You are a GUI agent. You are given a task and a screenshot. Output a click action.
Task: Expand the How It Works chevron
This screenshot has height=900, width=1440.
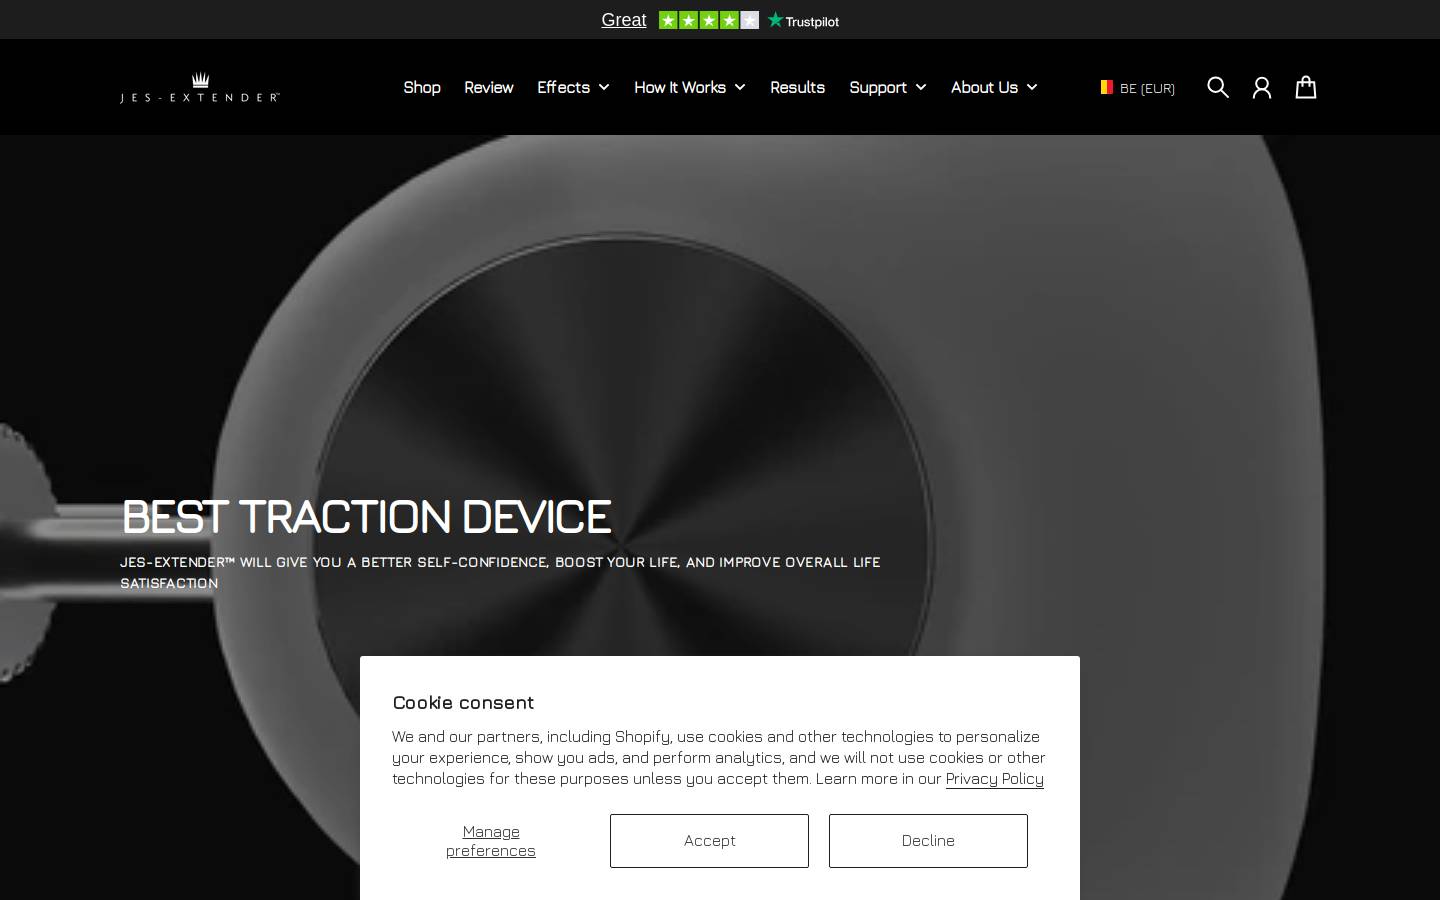click(x=740, y=88)
